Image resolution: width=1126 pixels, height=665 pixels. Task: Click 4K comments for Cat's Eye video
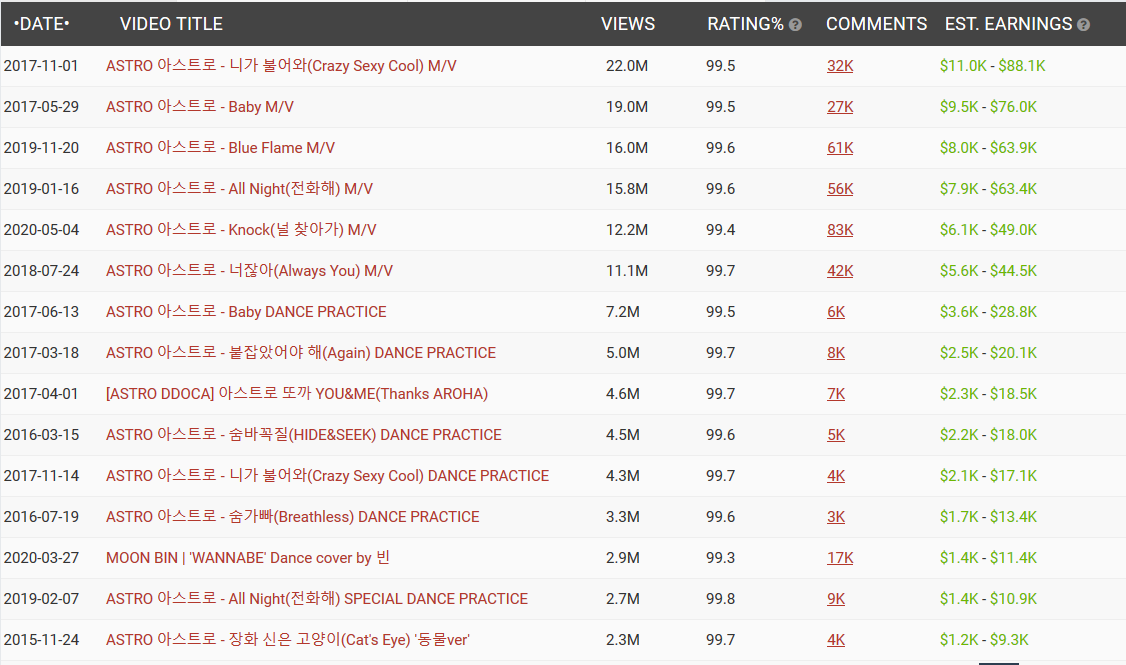click(x=836, y=638)
